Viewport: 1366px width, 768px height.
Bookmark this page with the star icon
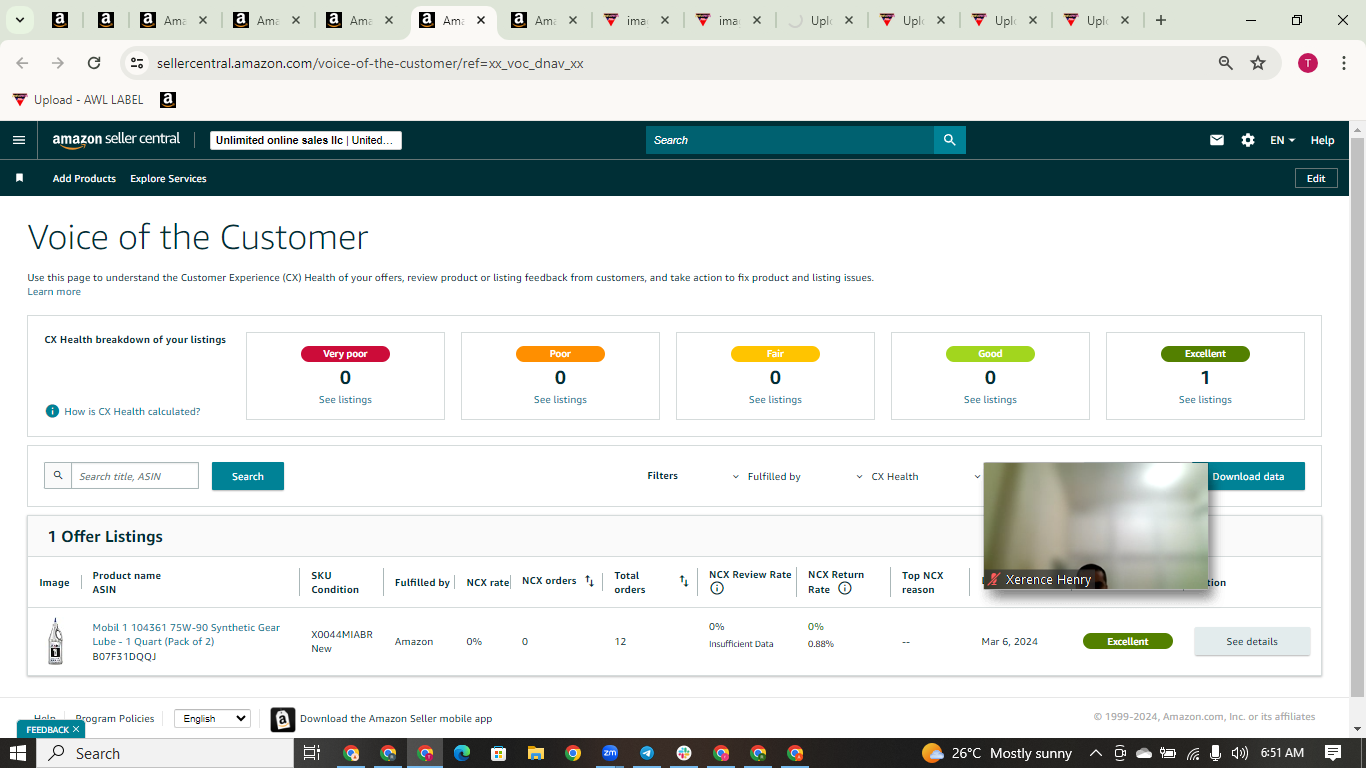point(1258,63)
